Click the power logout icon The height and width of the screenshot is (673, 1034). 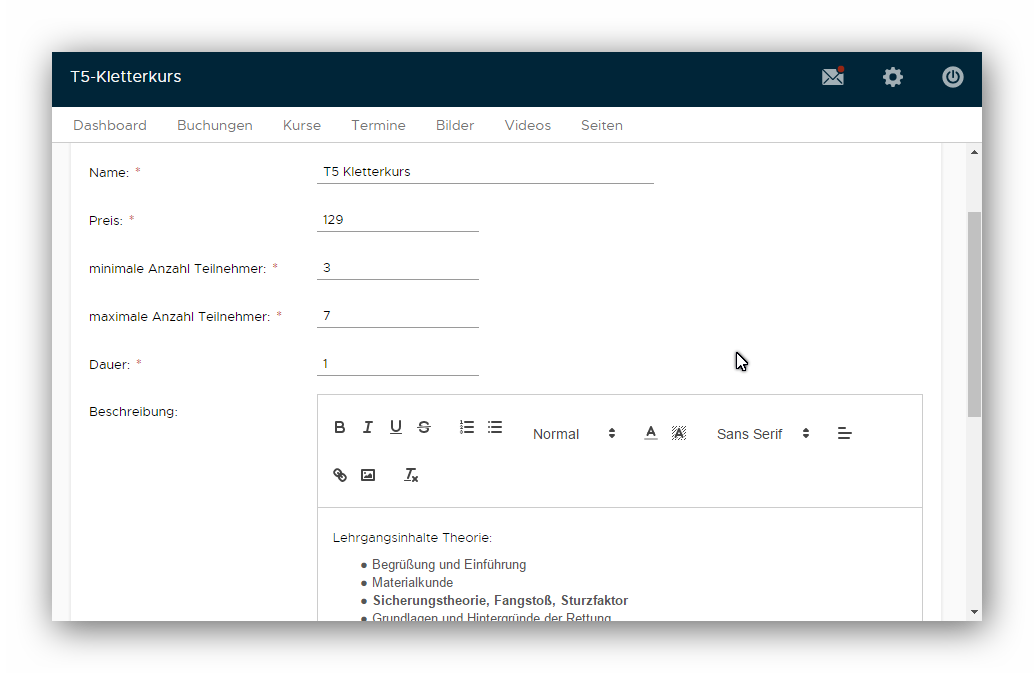tap(952, 77)
